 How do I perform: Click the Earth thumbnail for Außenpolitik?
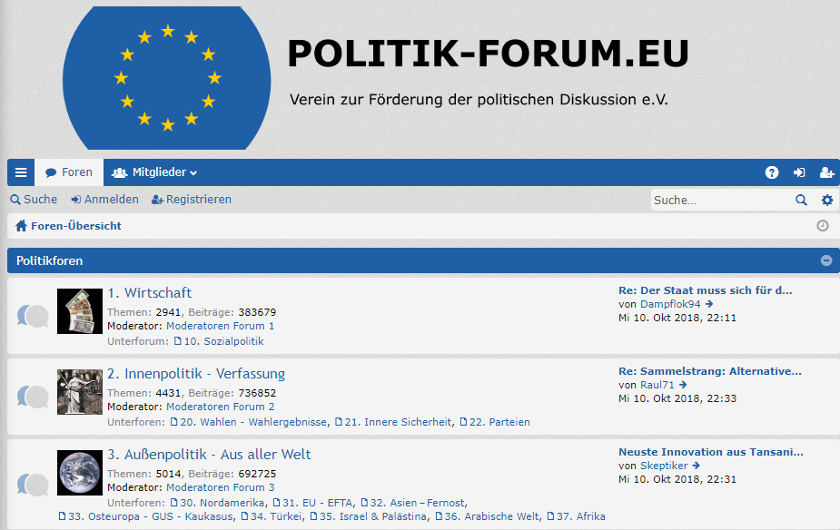point(80,472)
